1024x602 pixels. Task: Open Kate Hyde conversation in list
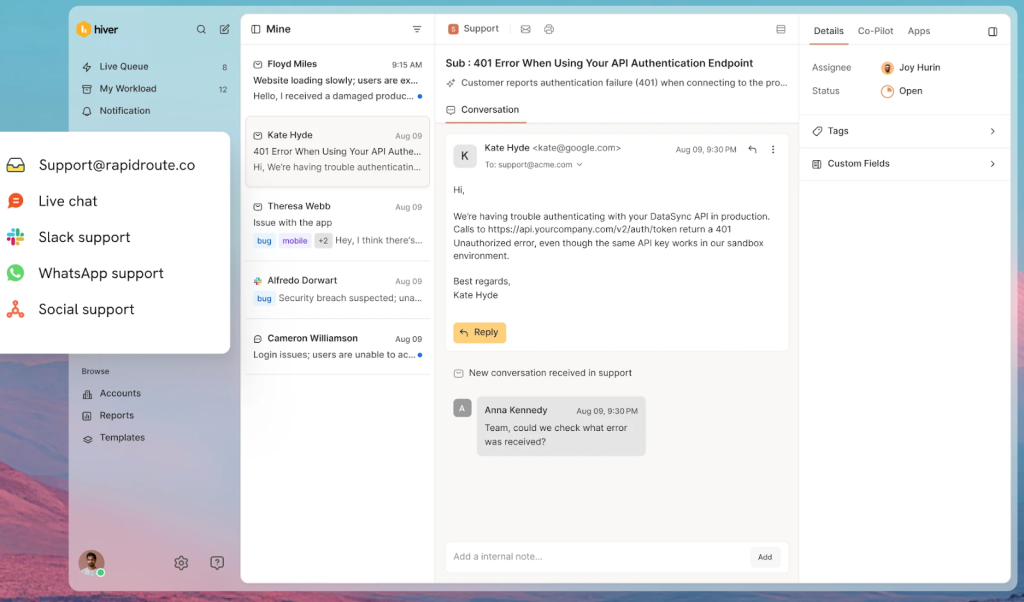(x=338, y=151)
